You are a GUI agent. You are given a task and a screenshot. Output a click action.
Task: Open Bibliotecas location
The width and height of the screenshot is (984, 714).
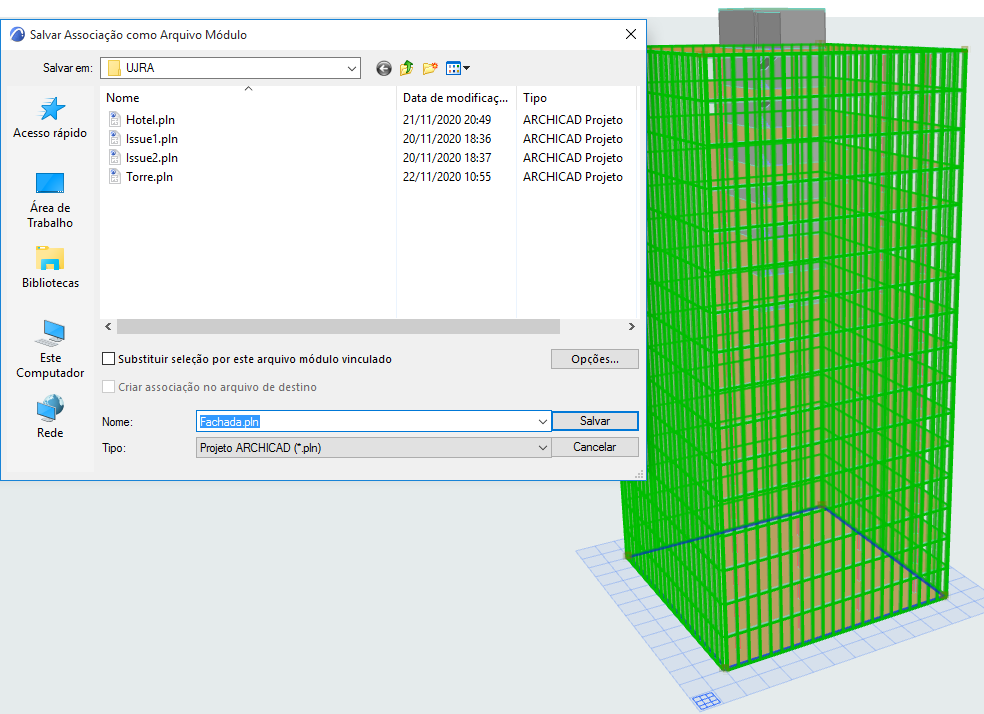(x=50, y=267)
